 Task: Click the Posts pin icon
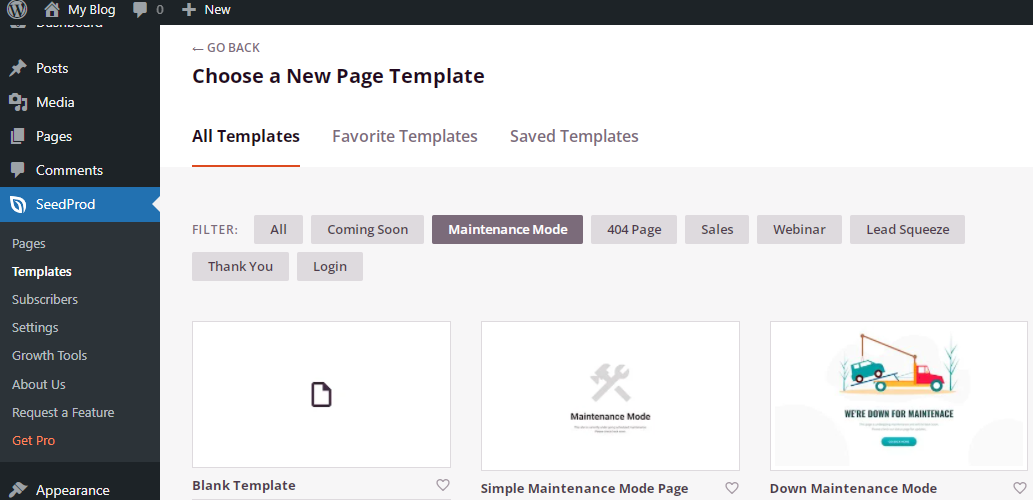[18, 68]
